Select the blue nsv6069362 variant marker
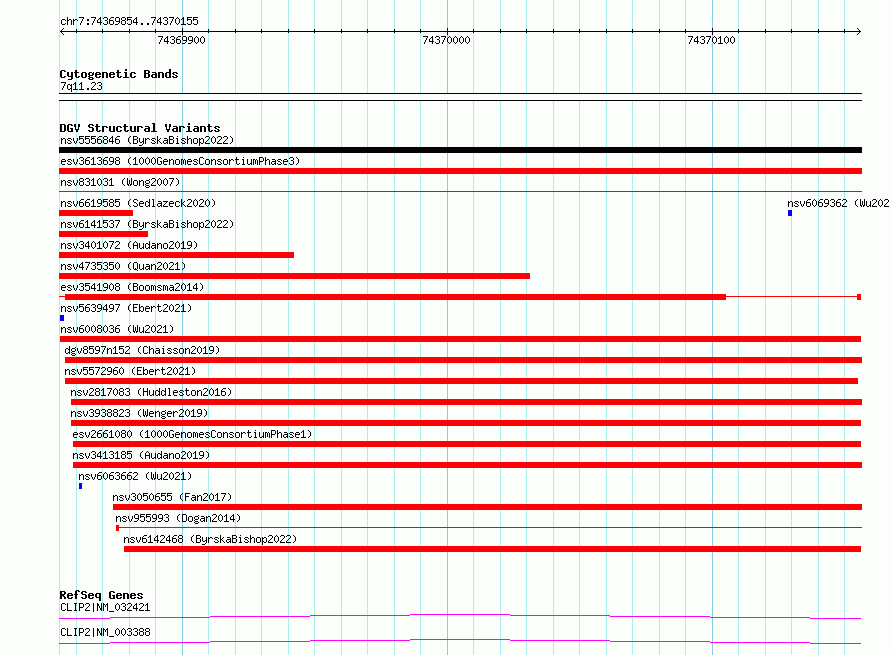 click(790, 213)
